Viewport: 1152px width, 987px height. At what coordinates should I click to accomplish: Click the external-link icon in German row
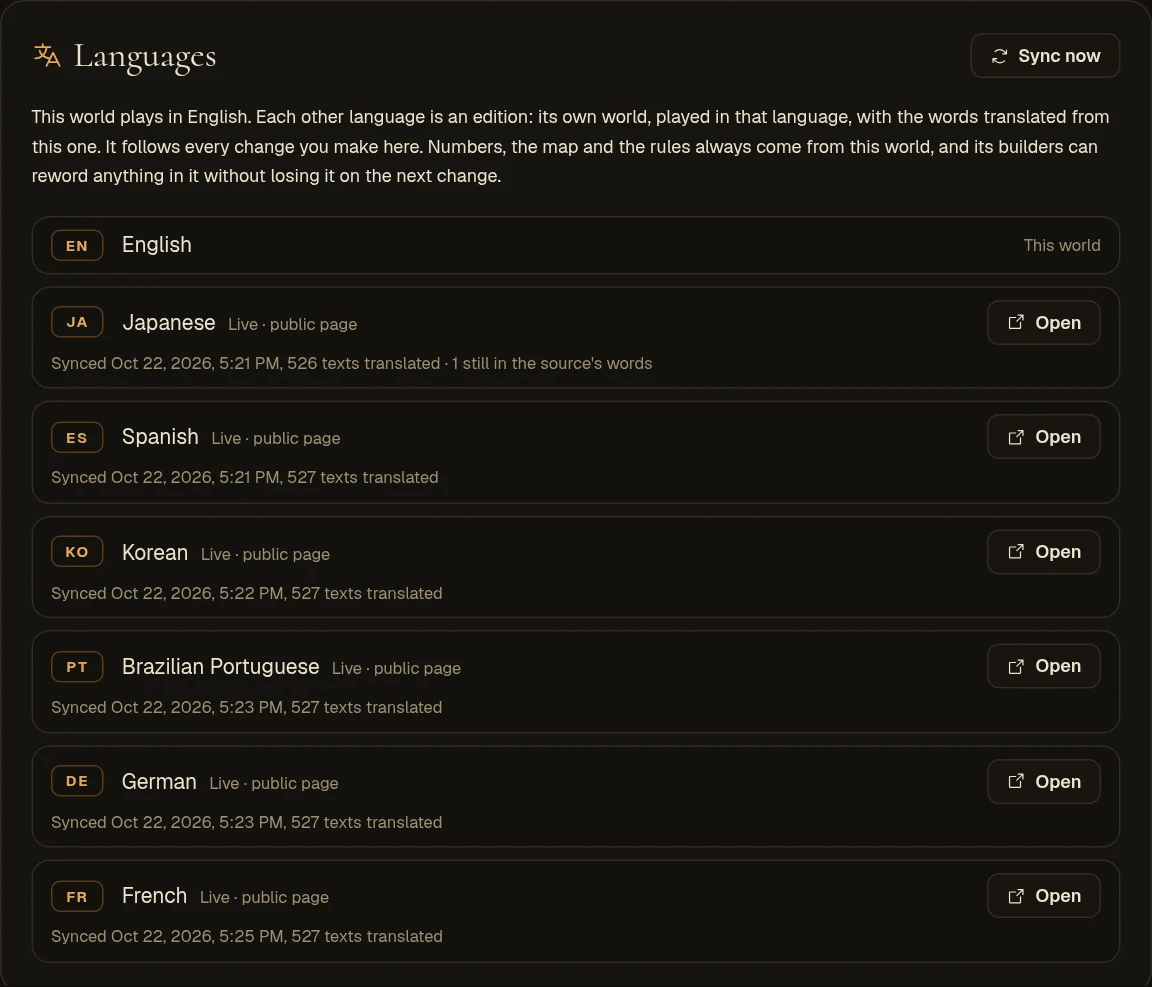coord(1016,781)
